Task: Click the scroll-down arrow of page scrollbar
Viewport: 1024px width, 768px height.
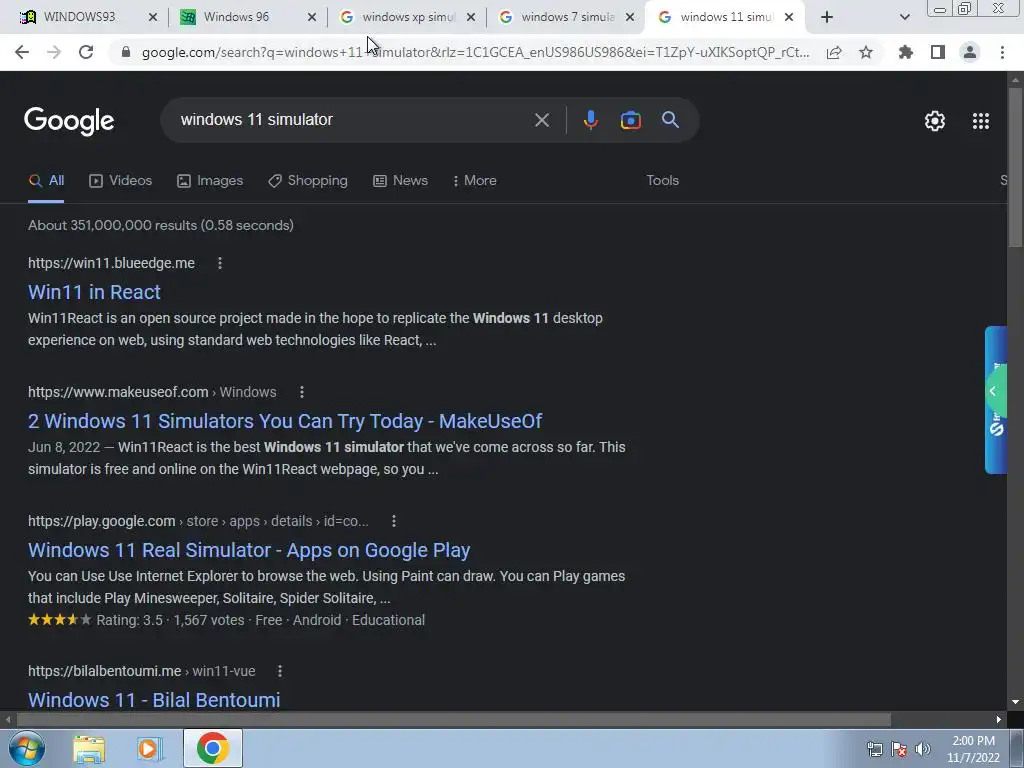Action: [x=1015, y=702]
